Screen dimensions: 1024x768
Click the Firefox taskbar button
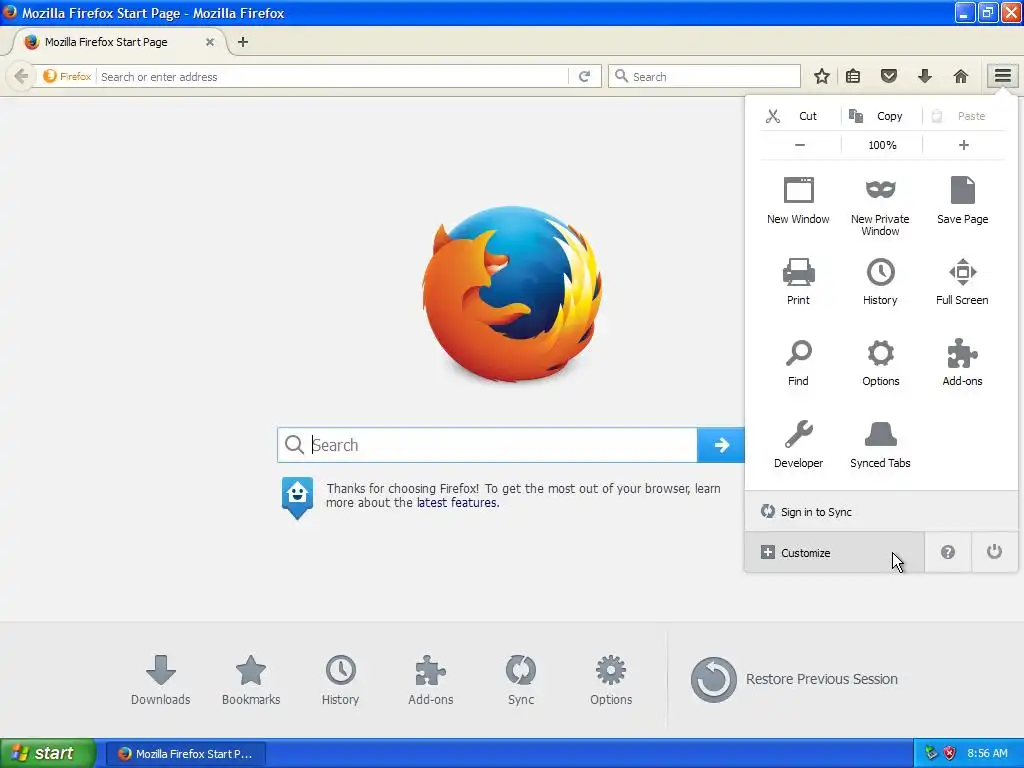click(185, 754)
